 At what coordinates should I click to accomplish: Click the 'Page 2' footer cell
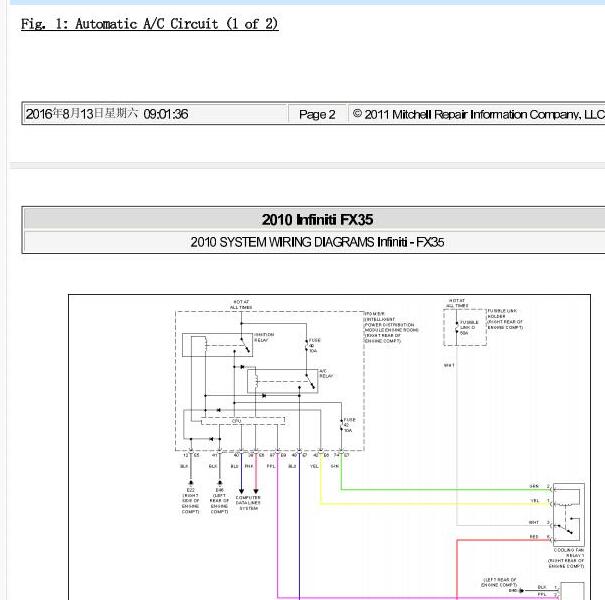[317, 114]
